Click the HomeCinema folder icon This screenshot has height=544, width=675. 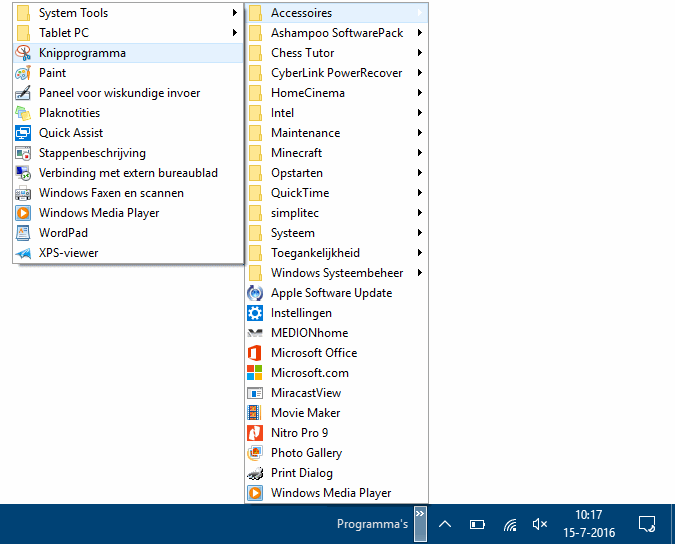[255, 93]
